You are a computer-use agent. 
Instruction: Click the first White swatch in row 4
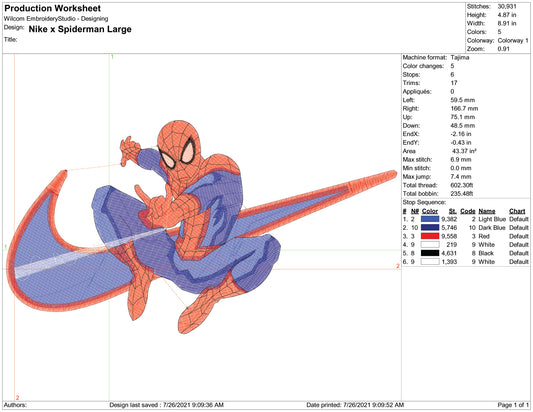tap(430, 245)
